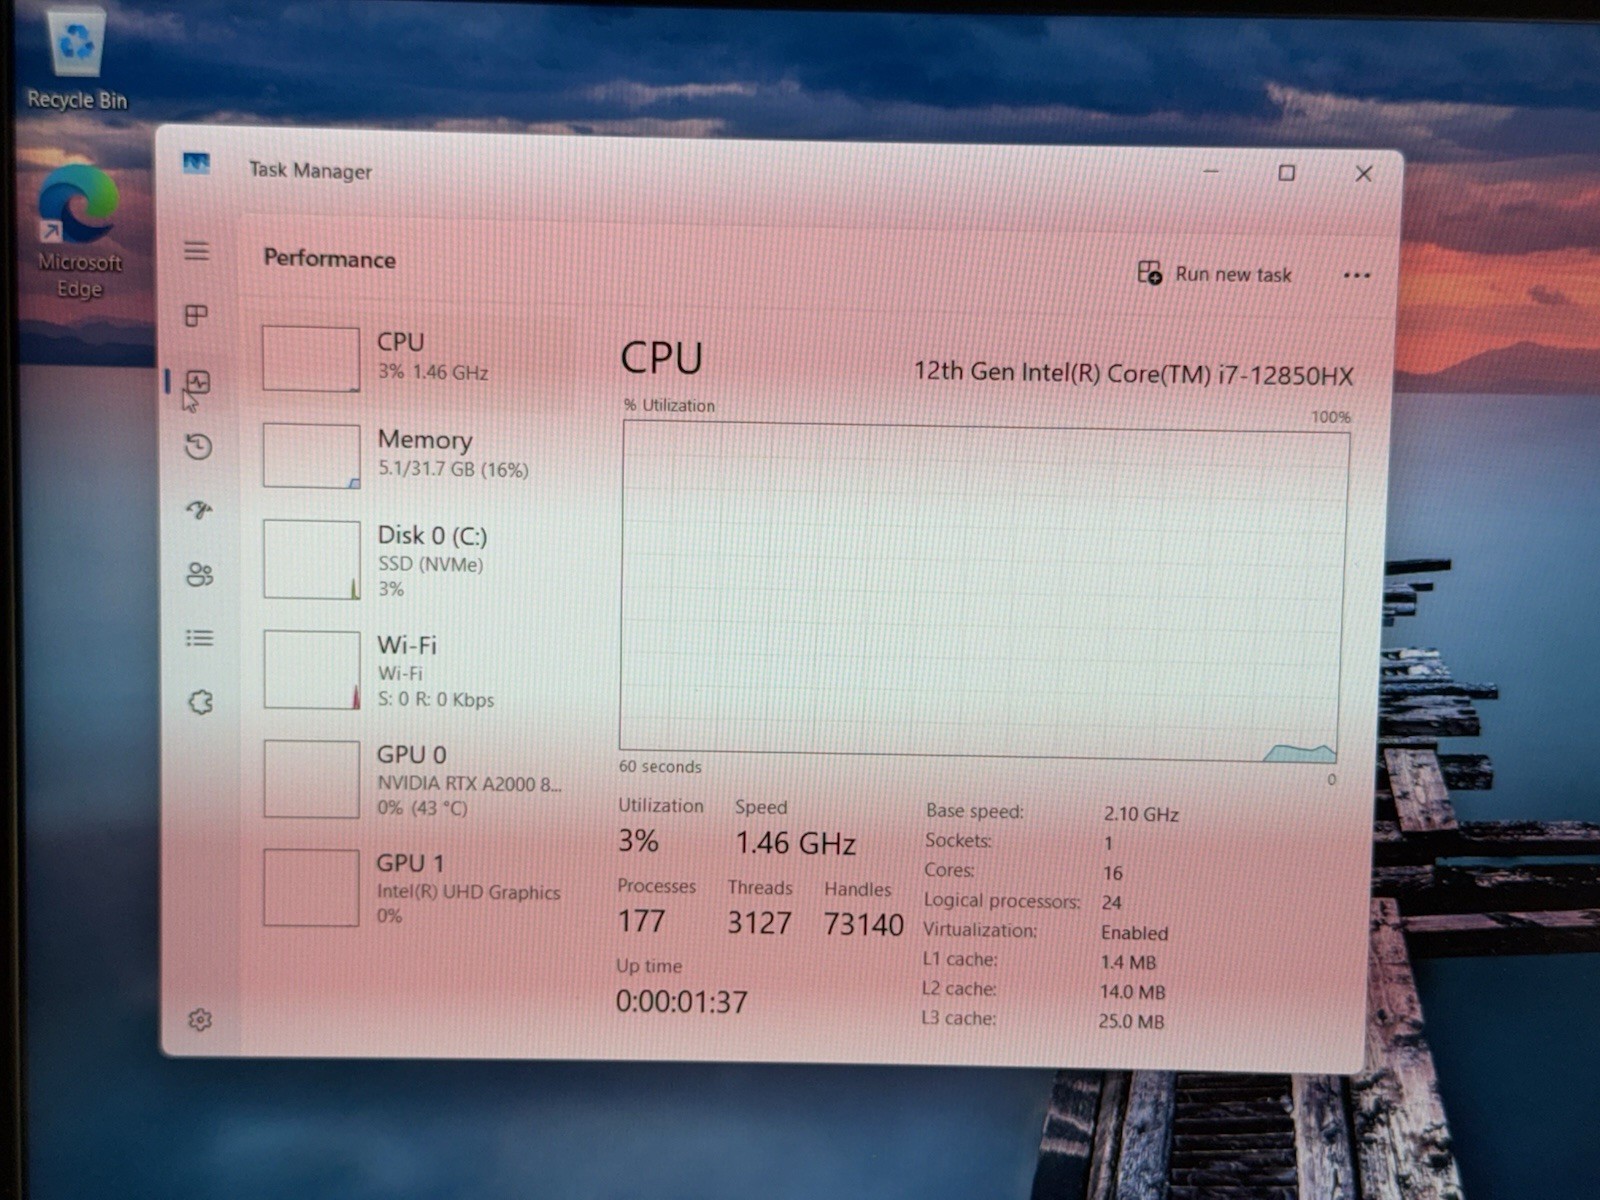The width and height of the screenshot is (1600, 1200).
Task: Open the Details page icon
Action: [199, 638]
